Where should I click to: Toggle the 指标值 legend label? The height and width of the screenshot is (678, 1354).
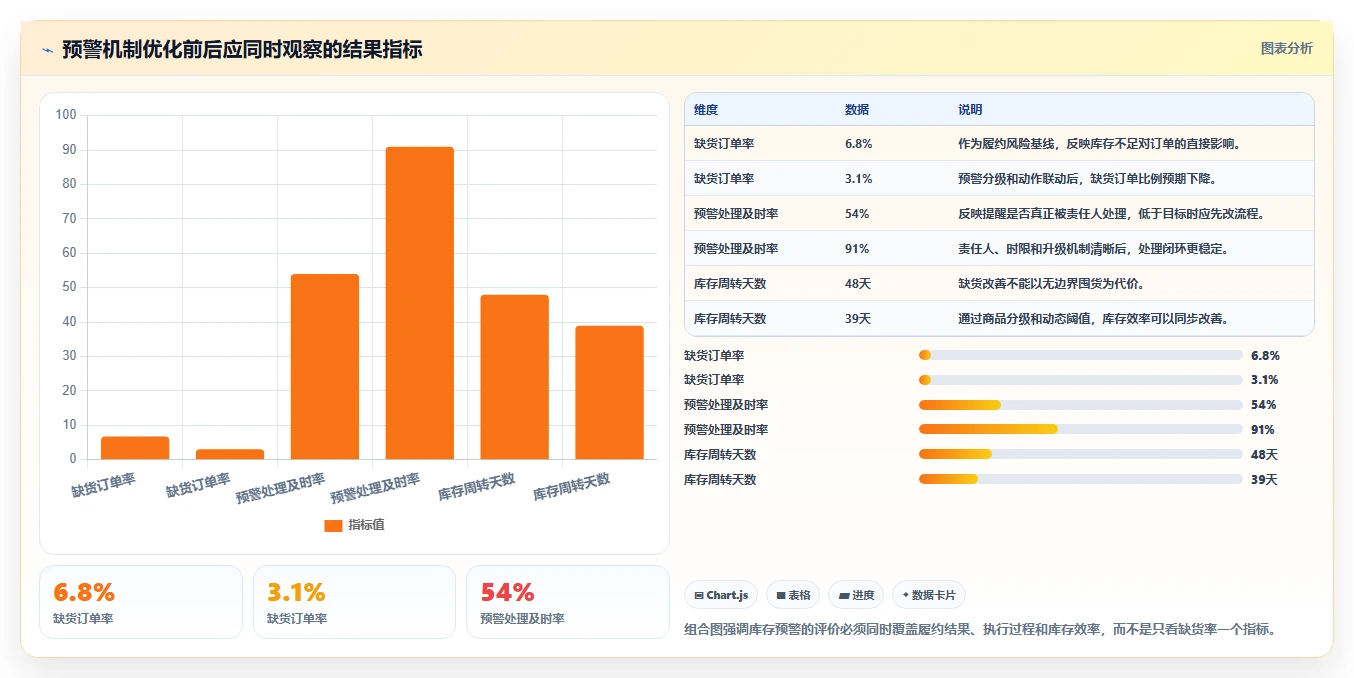(366, 525)
